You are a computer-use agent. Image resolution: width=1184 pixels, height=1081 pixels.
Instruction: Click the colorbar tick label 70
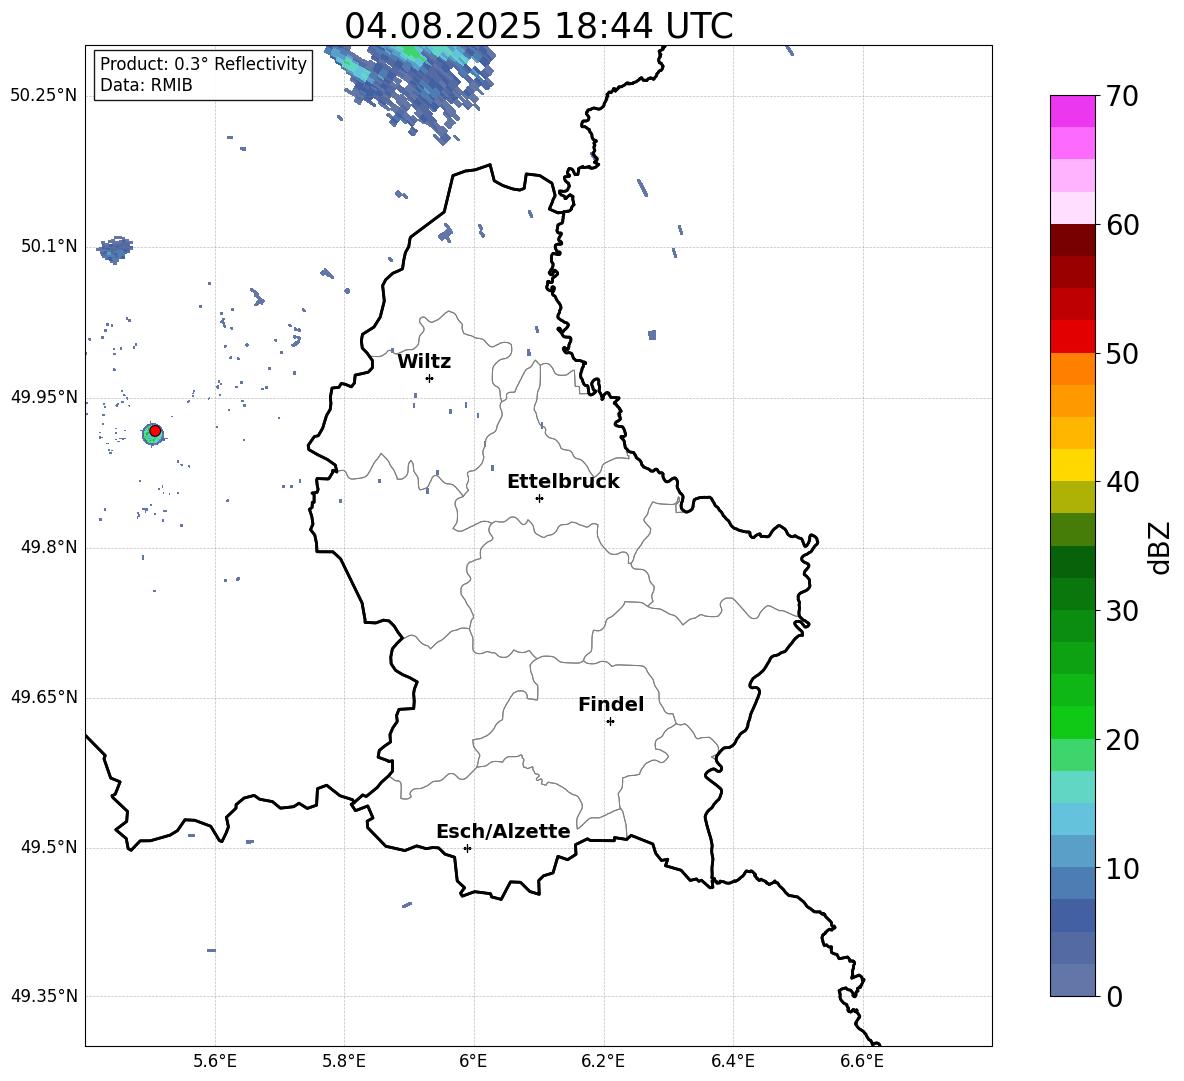coord(1122,96)
